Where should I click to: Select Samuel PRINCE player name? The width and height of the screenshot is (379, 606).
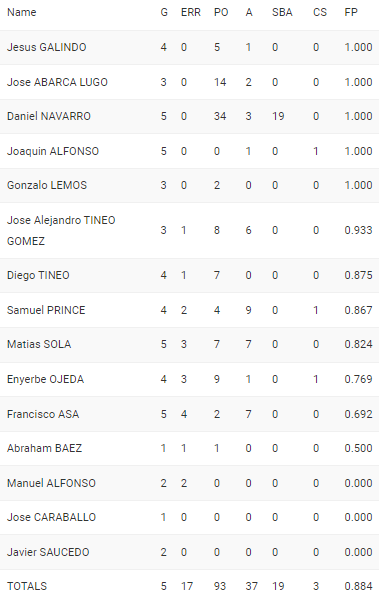point(46,310)
